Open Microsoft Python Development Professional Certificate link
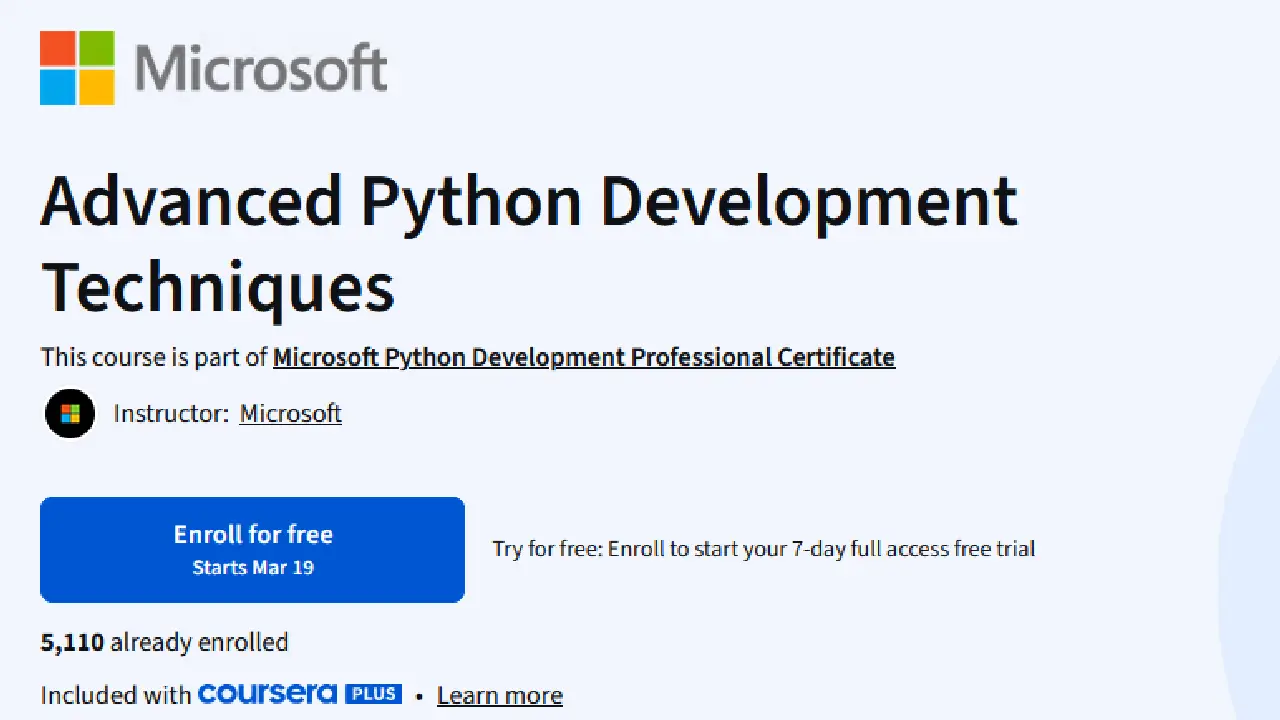This screenshot has height=720, width=1280. (x=584, y=357)
